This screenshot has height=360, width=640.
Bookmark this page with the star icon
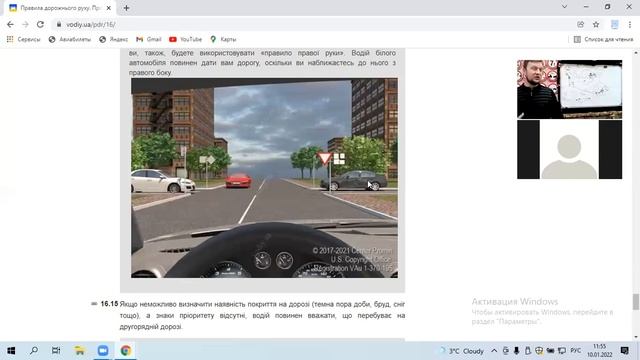[596, 24]
